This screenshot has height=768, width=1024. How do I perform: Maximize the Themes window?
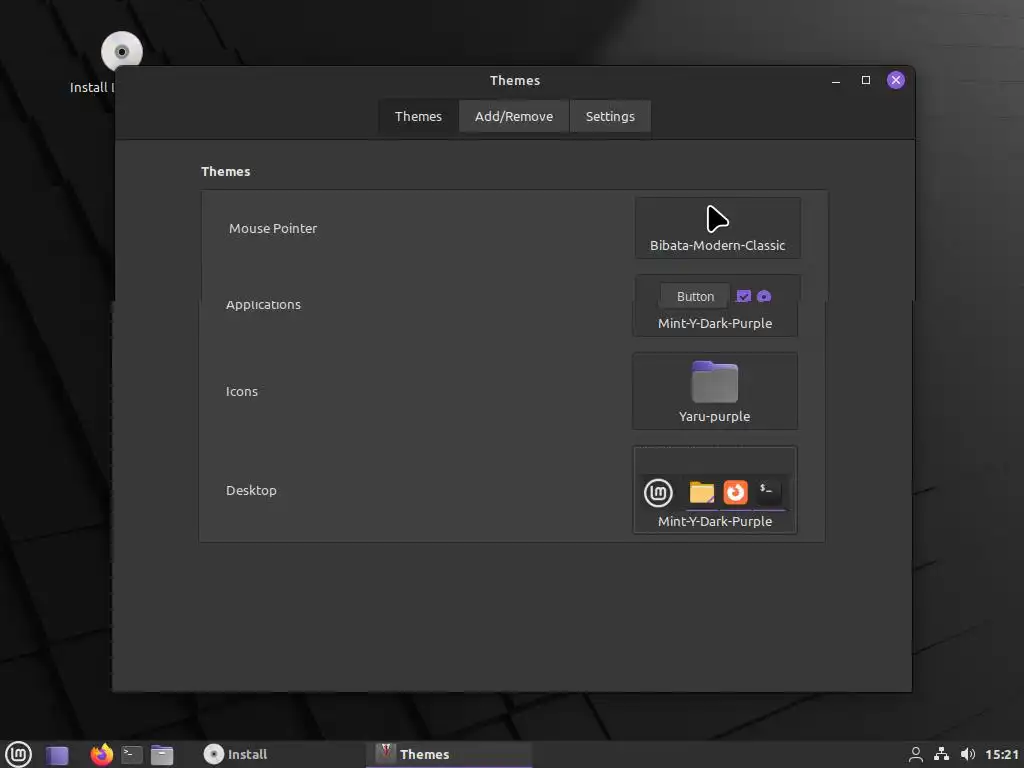click(866, 80)
